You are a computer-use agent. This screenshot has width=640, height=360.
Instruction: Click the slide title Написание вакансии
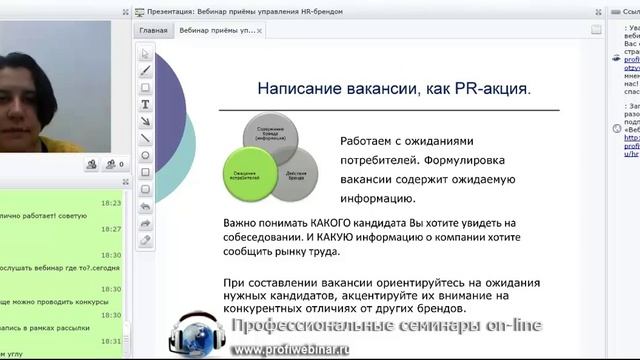394,88
